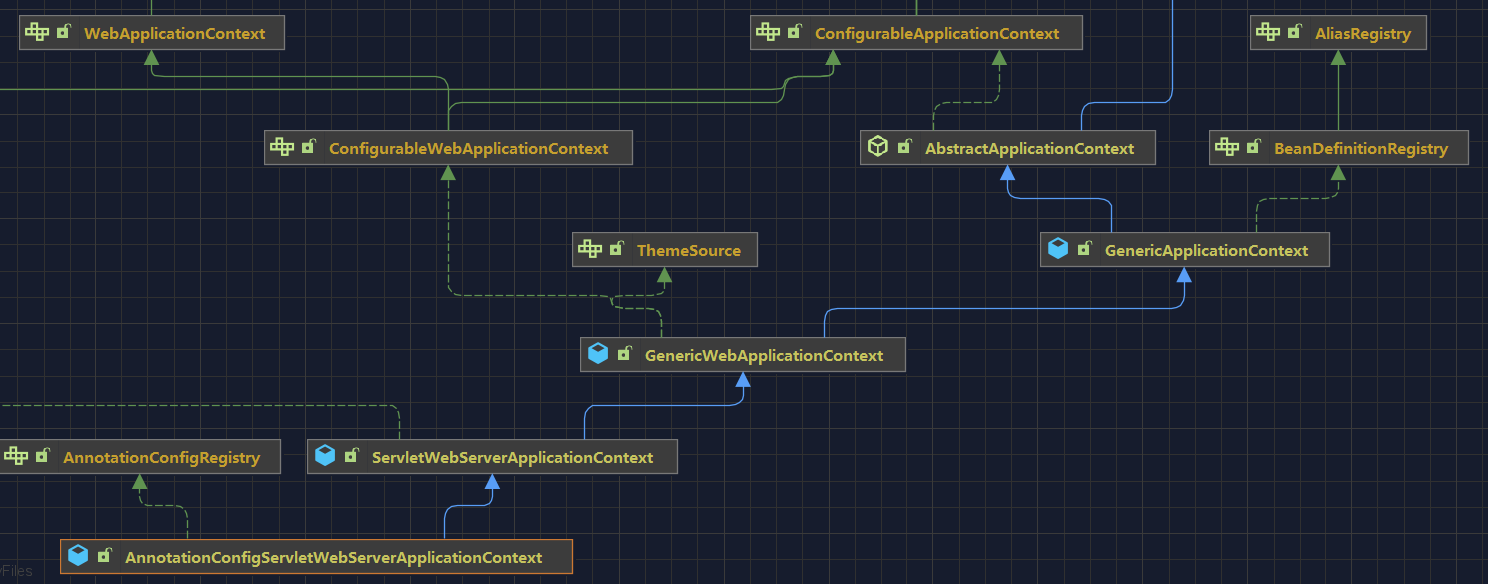The width and height of the screenshot is (1488, 584).
Task: Click the abstract class icon of AbstractApplicationContext
Action: point(877,147)
